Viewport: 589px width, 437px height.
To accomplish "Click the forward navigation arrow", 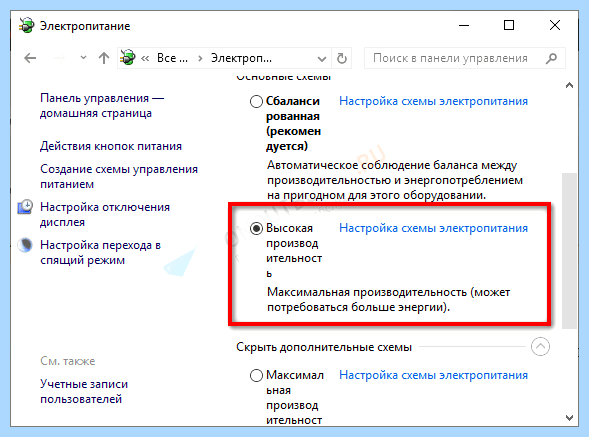I will tap(59, 58).
